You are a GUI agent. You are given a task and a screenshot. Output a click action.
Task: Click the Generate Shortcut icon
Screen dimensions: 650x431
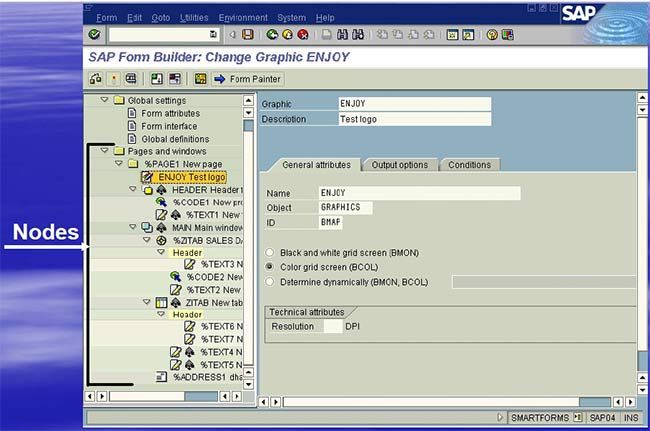[x=468, y=35]
